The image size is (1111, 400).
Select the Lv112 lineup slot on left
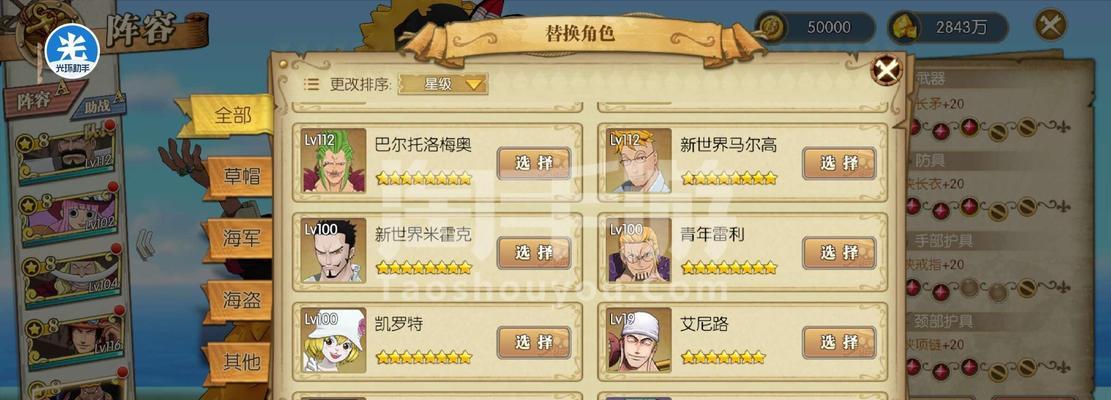coord(66,156)
